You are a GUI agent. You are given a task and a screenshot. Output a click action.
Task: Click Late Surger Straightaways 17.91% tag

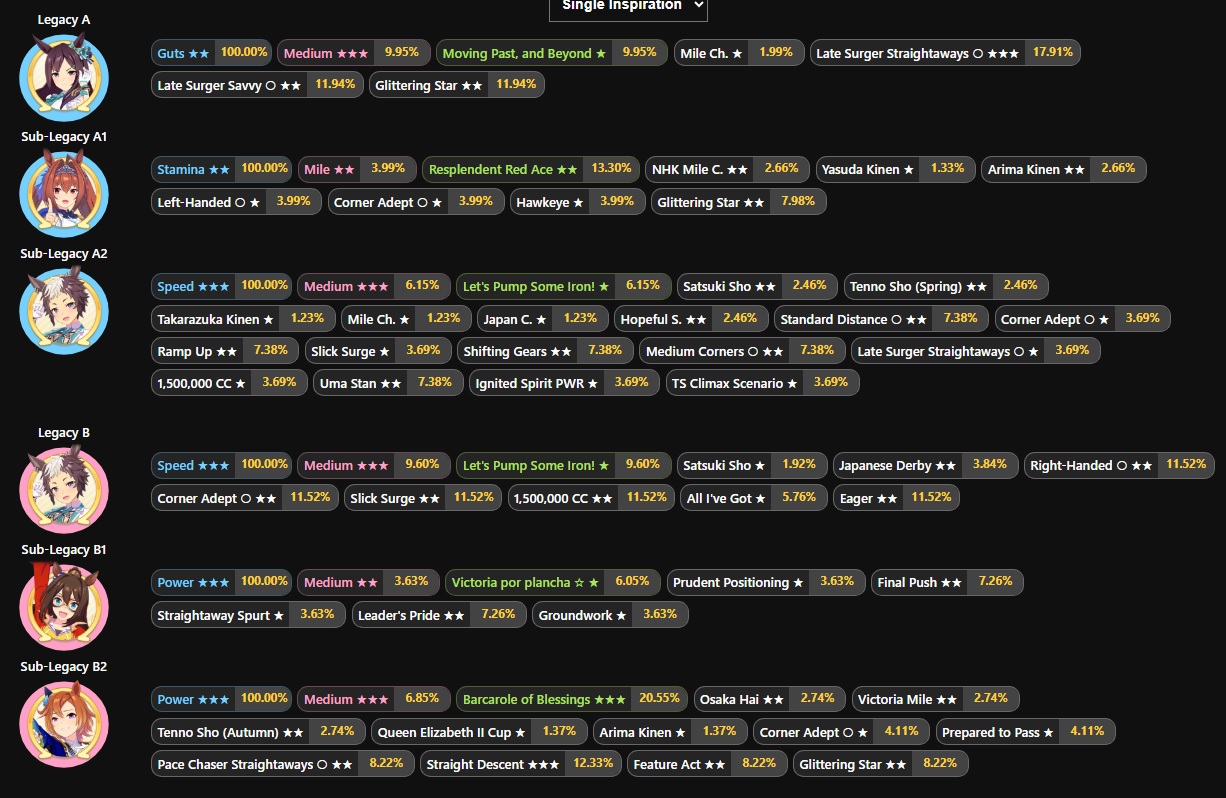click(945, 53)
